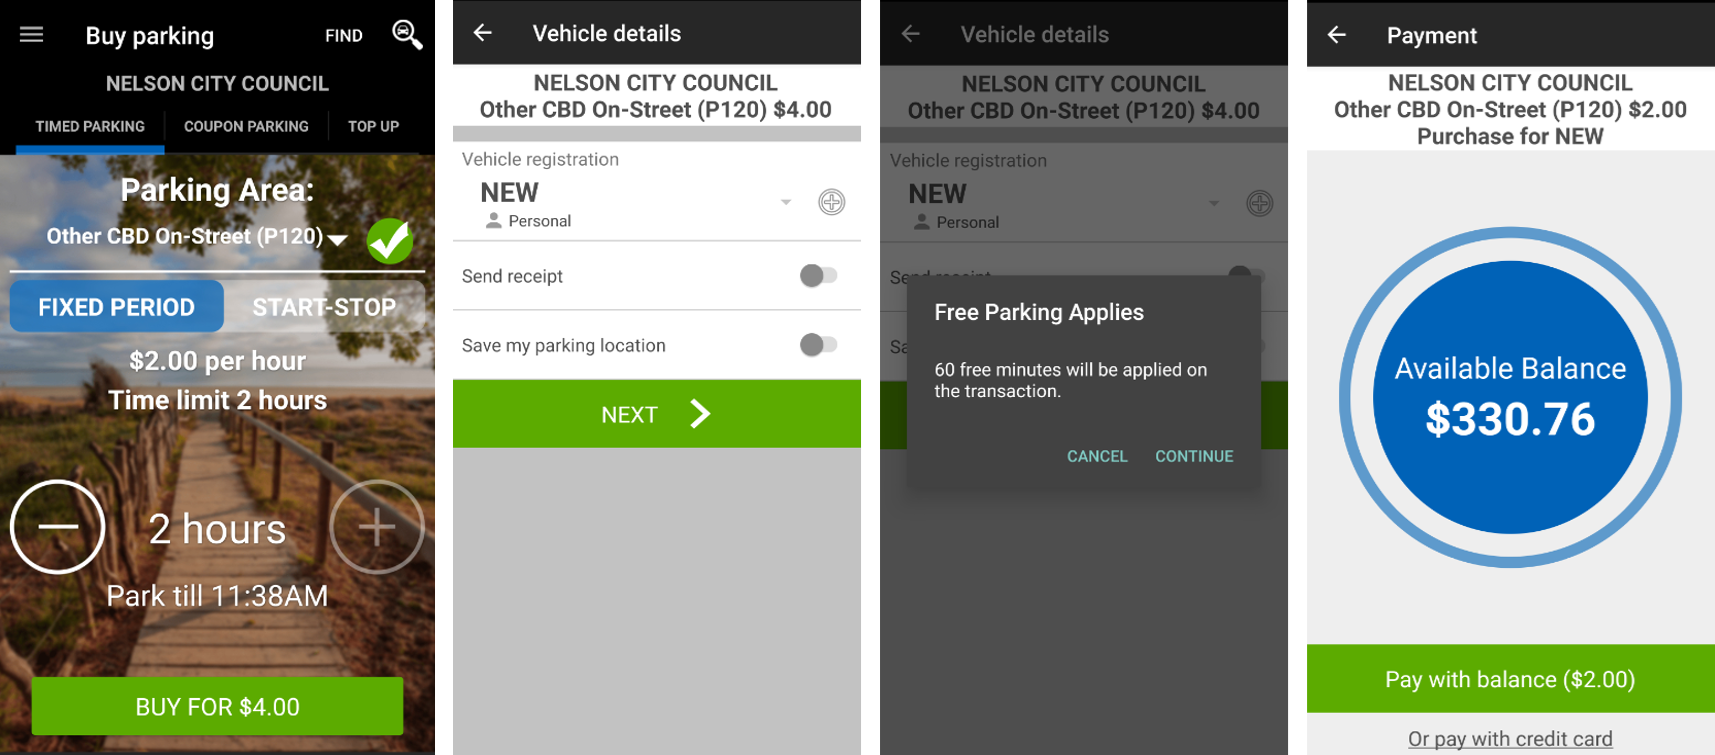Tap the green checkmark confirming parking area
Image resolution: width=1715 pixels, height=755 pixels.
click(389, 240)
